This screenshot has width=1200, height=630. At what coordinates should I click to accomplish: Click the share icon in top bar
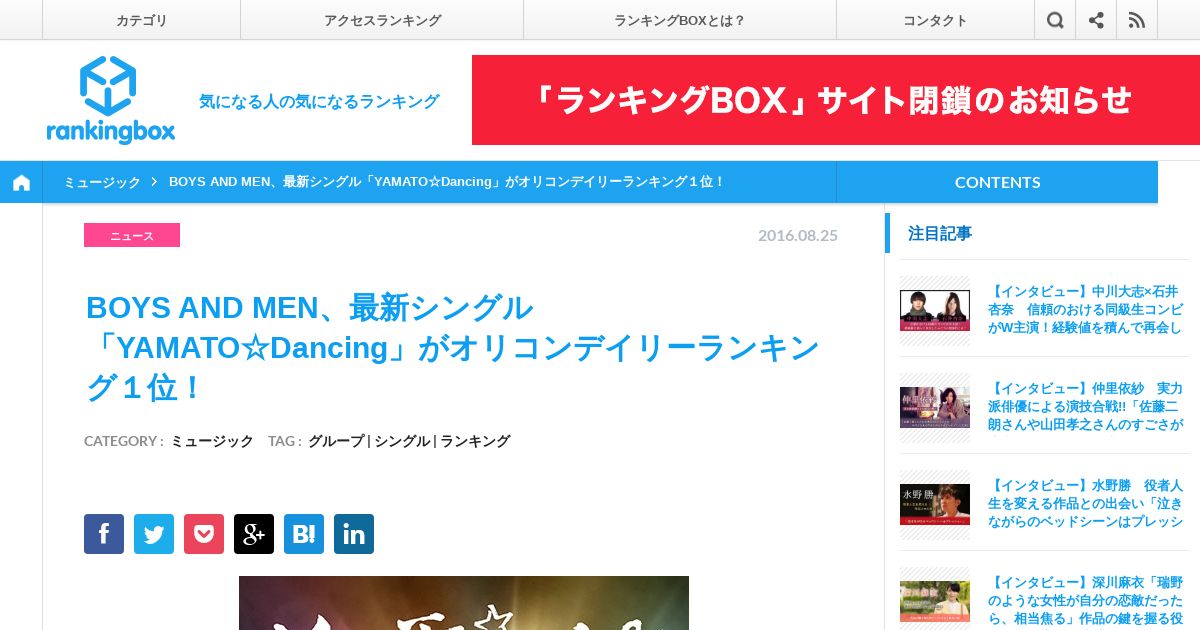pos(1096,20)
